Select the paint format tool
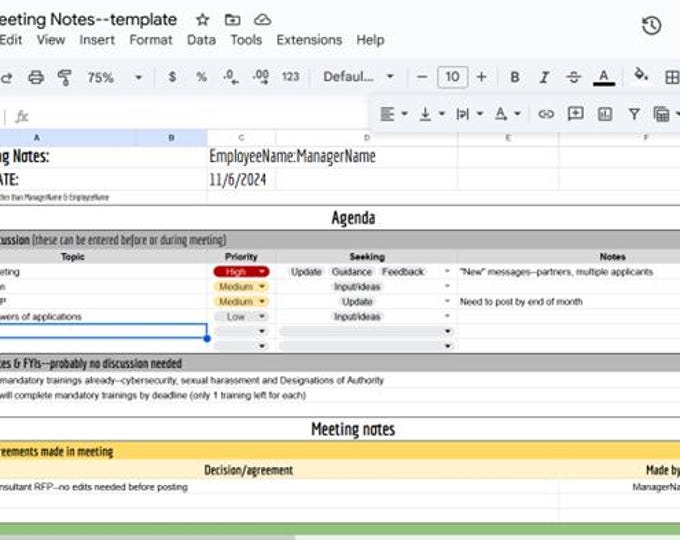This screenshot has height=540, width=680. (65, 78)
